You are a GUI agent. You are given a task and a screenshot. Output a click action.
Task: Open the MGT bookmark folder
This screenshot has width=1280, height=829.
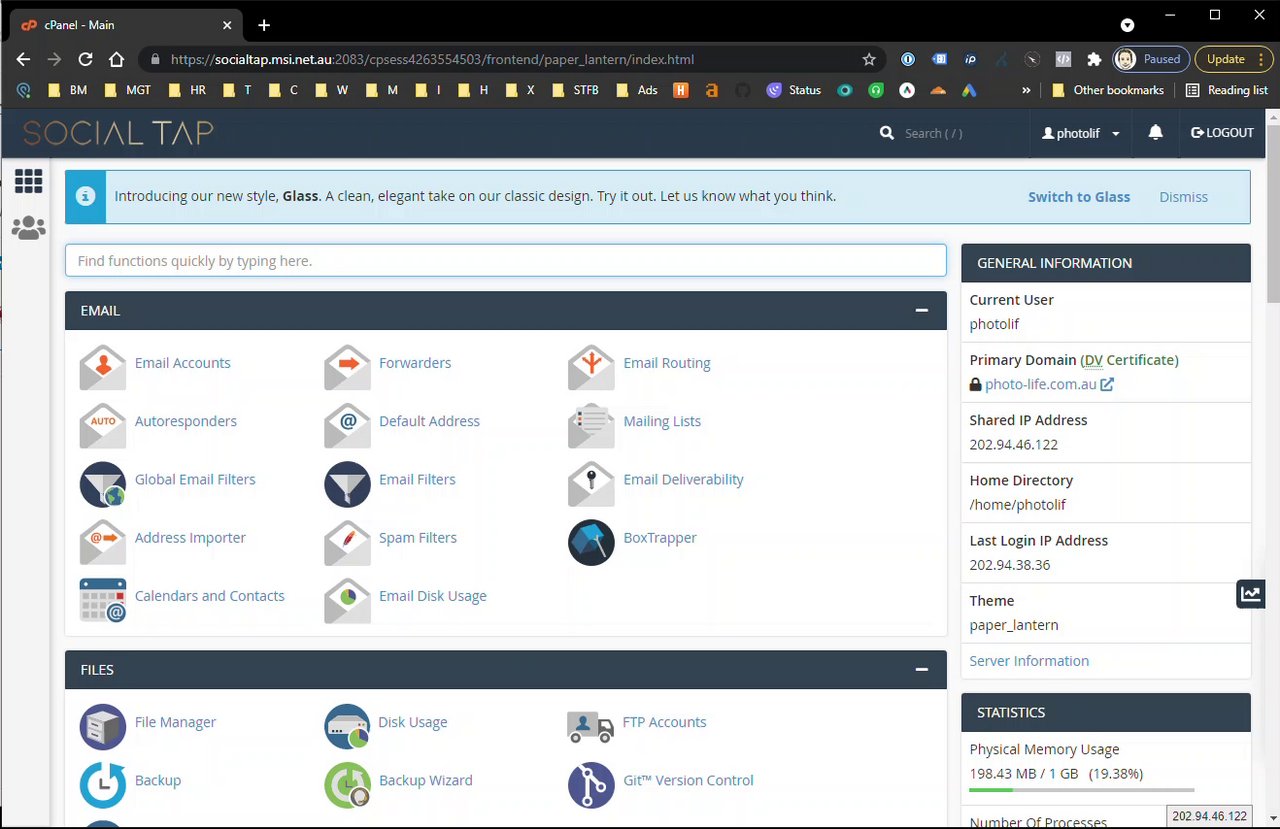pyautogui.click(x=128, y=90)
